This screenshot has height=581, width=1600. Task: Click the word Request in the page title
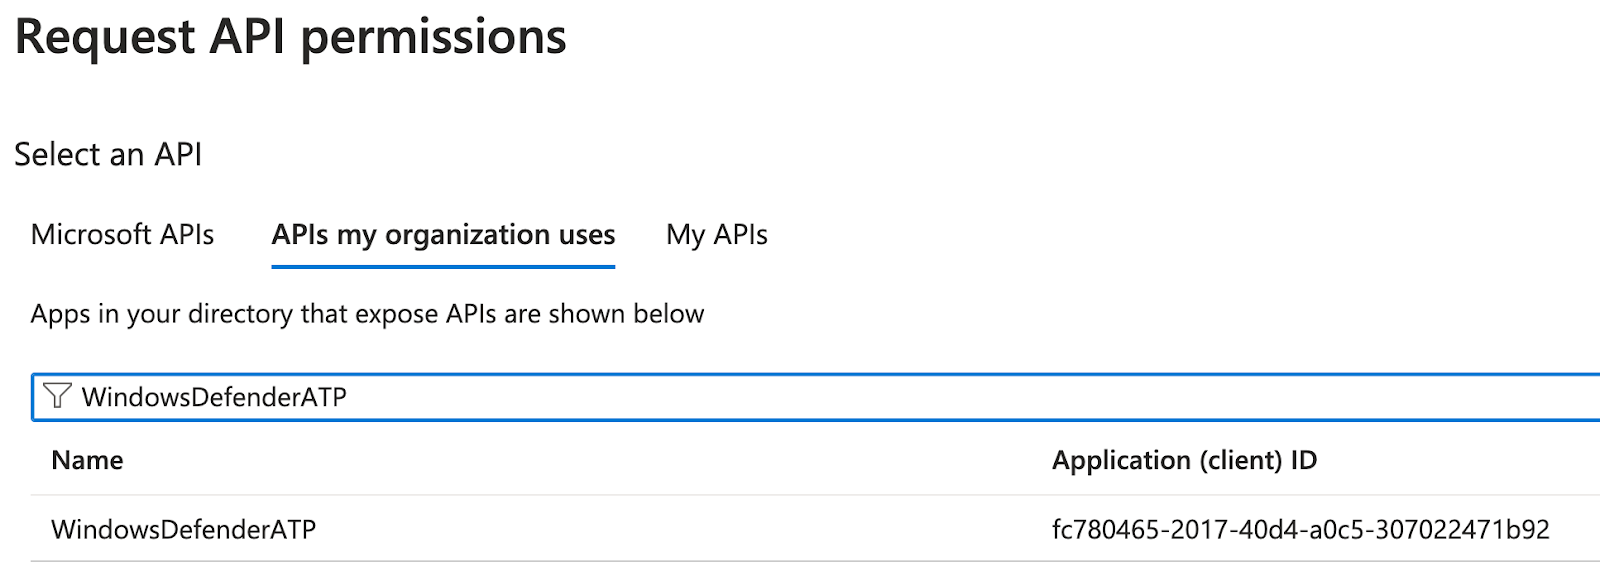pyautogui.click(x=105, y=38)
